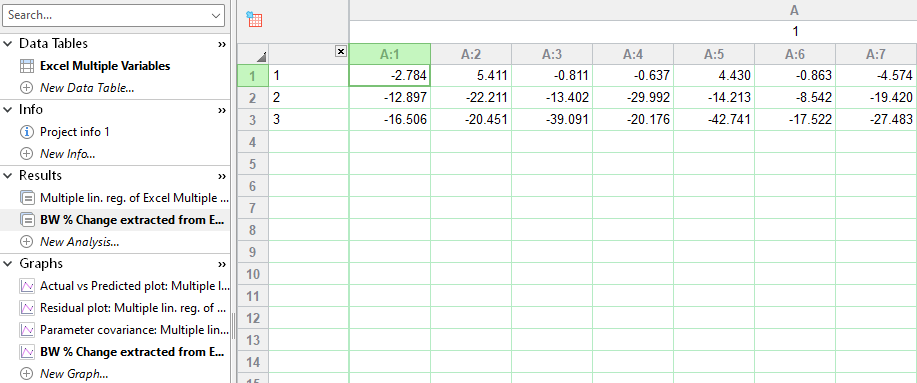917x383 pixels.
Task: Open Data Tables section double-arrow menu
Action: 222,44
